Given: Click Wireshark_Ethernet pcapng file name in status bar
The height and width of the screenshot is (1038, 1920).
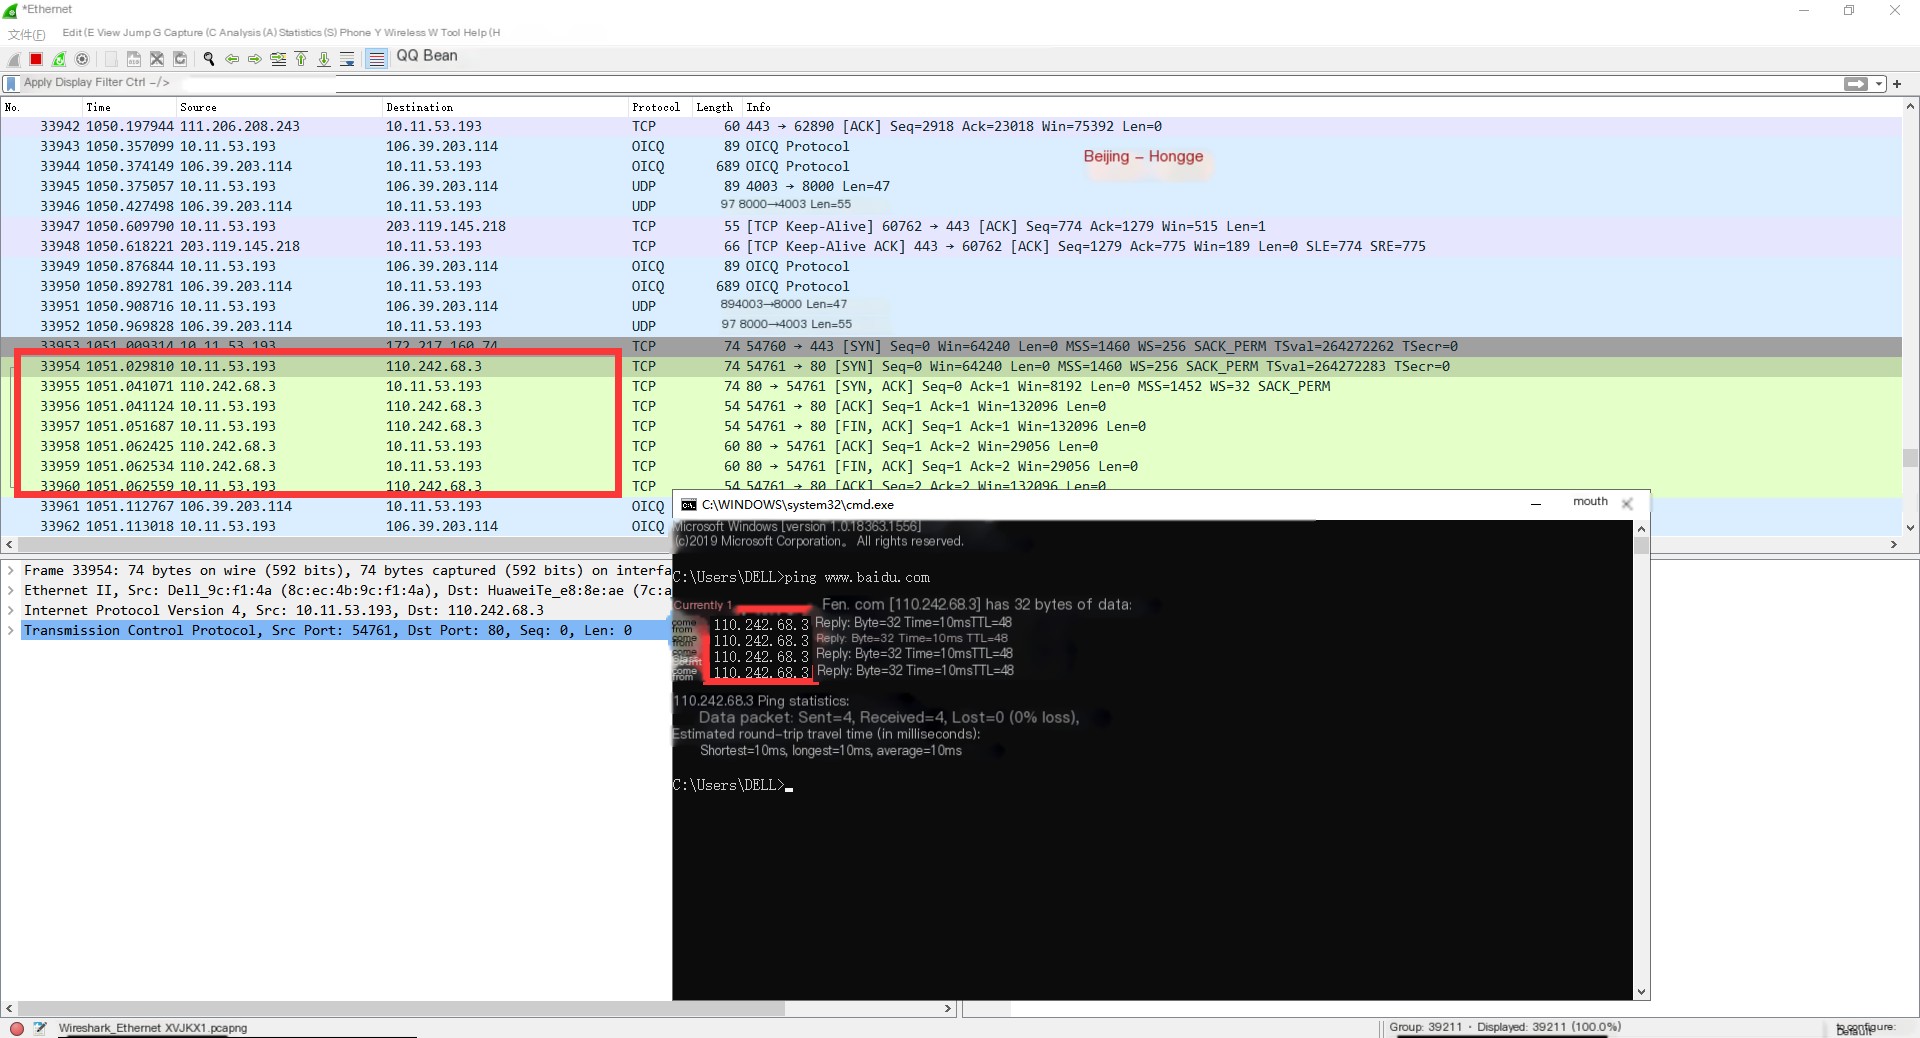Looking at the screenshot, I should (153, 1028).
